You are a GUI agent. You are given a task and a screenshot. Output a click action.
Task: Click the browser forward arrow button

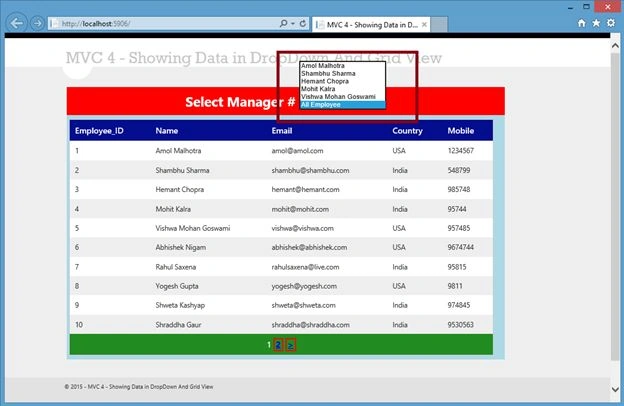point(37,23)
